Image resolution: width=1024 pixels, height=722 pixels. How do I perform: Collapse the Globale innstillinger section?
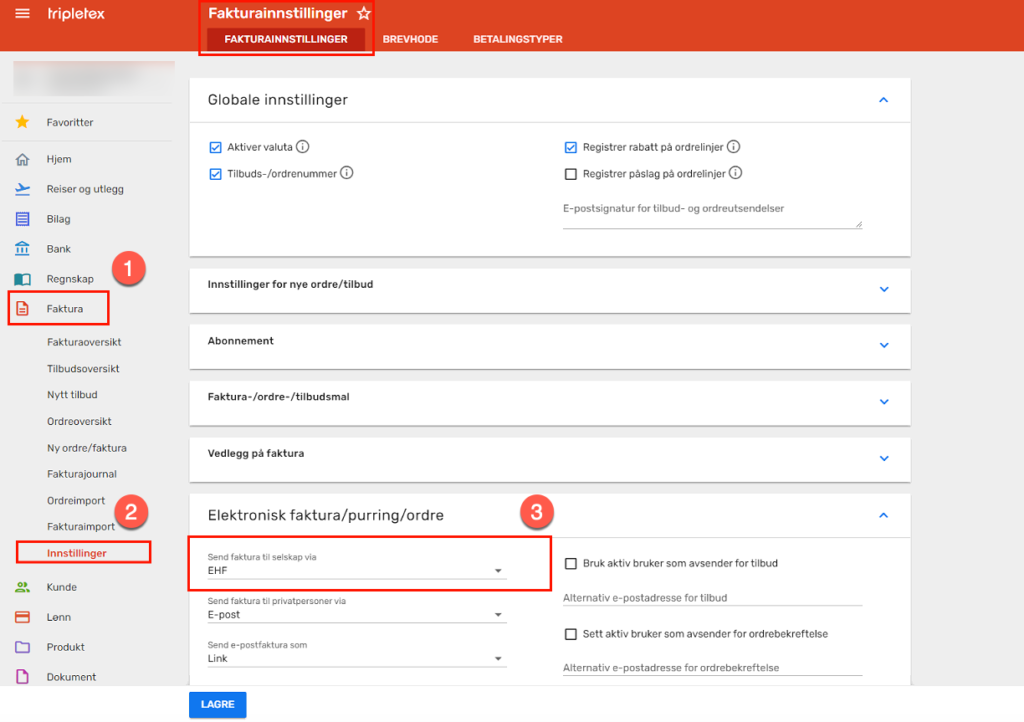[x=883, y=100]
